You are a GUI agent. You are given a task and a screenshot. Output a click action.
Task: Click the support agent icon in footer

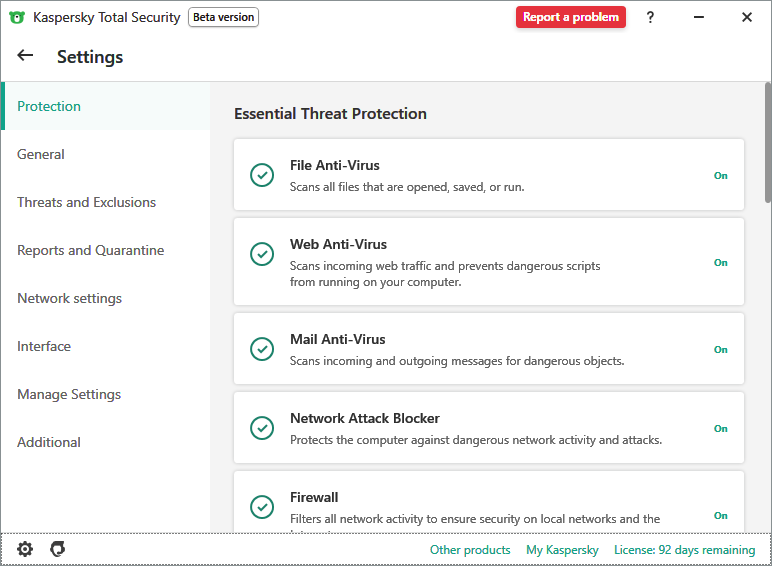58,549
